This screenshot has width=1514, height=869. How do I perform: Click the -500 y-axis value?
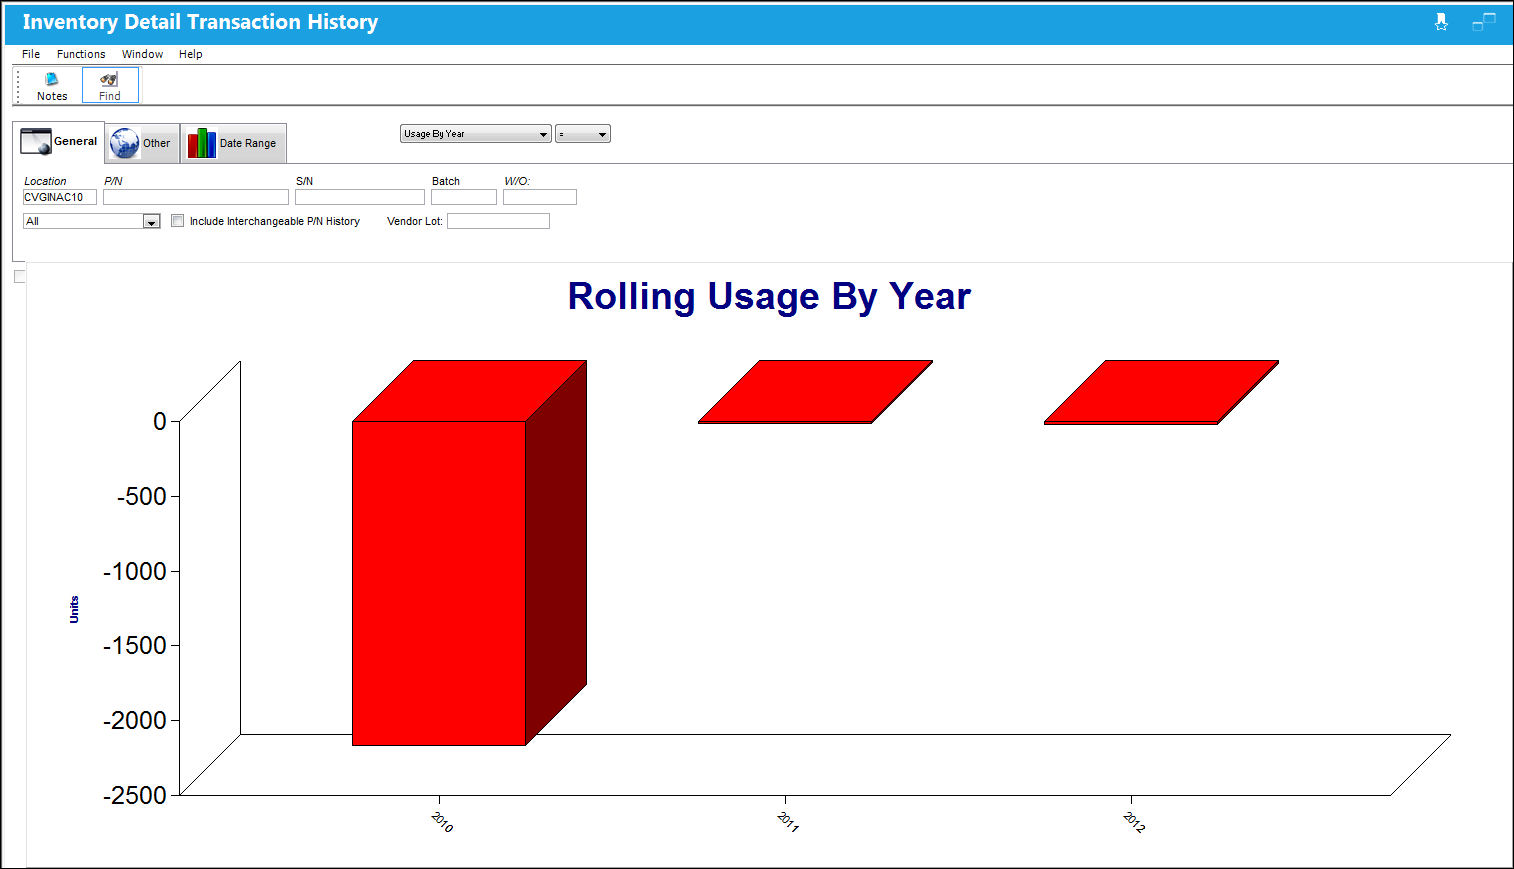[142, 497]
